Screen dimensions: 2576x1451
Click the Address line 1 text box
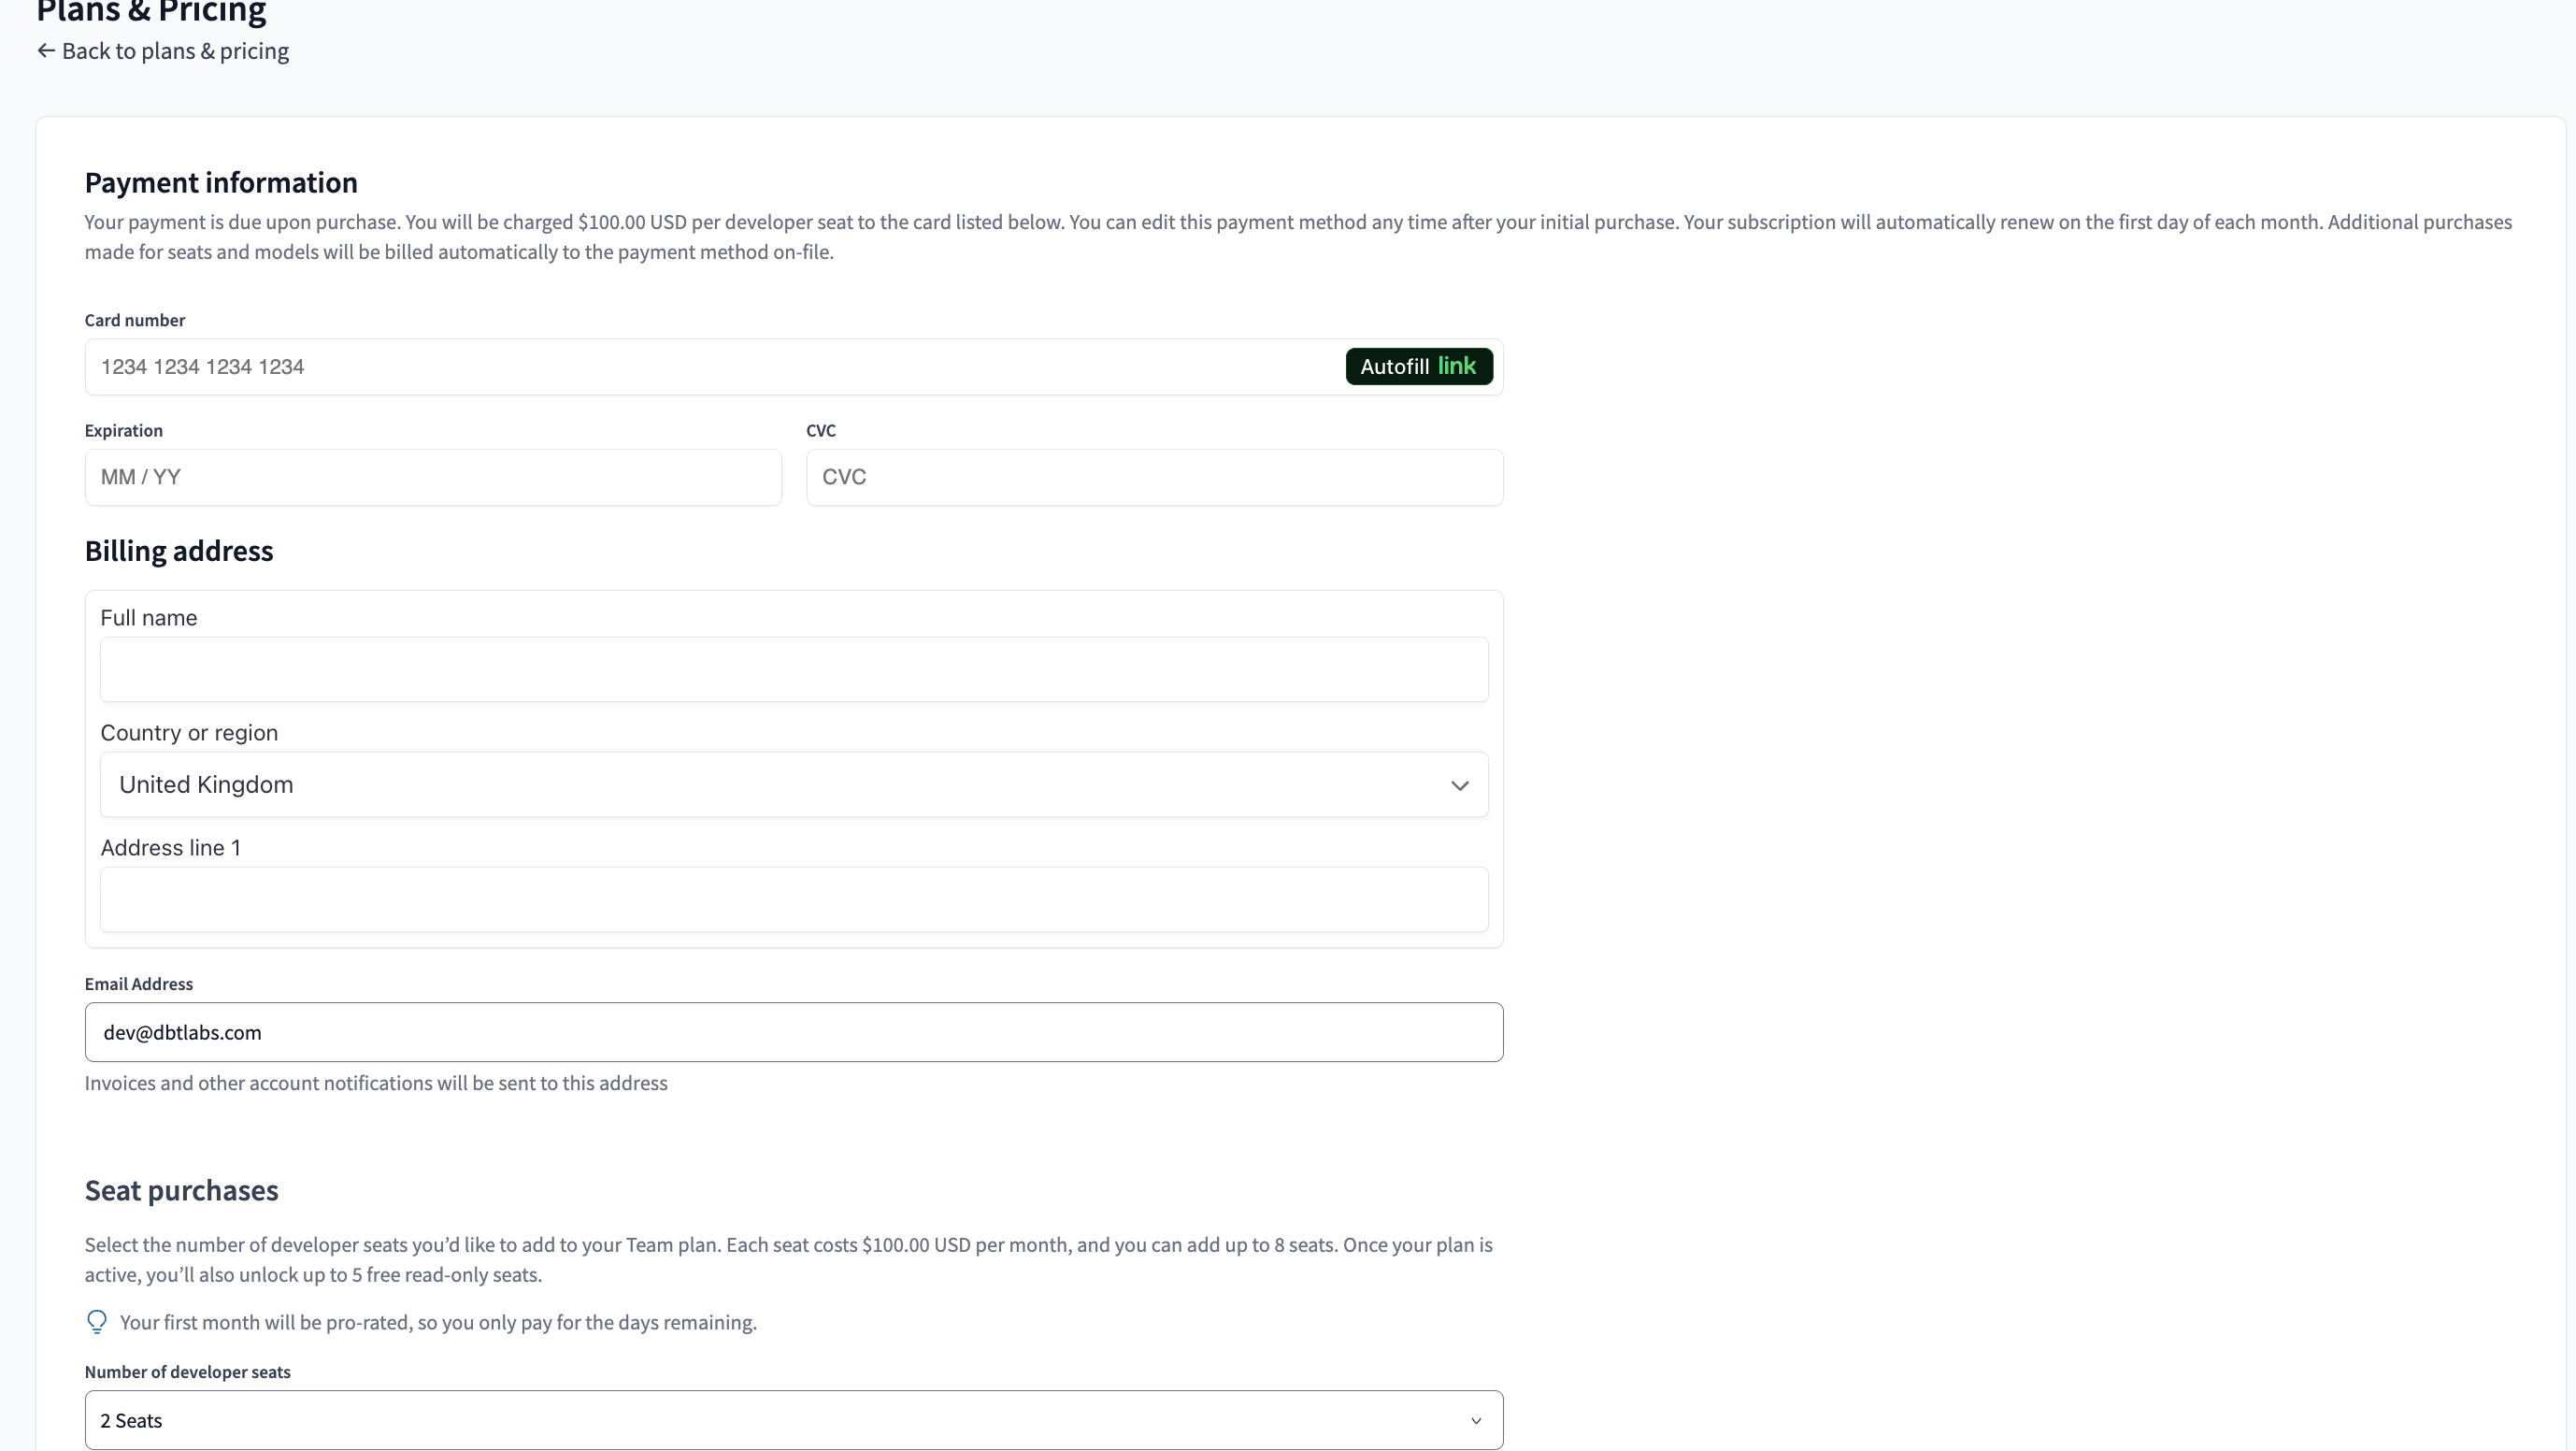point(793,899)
